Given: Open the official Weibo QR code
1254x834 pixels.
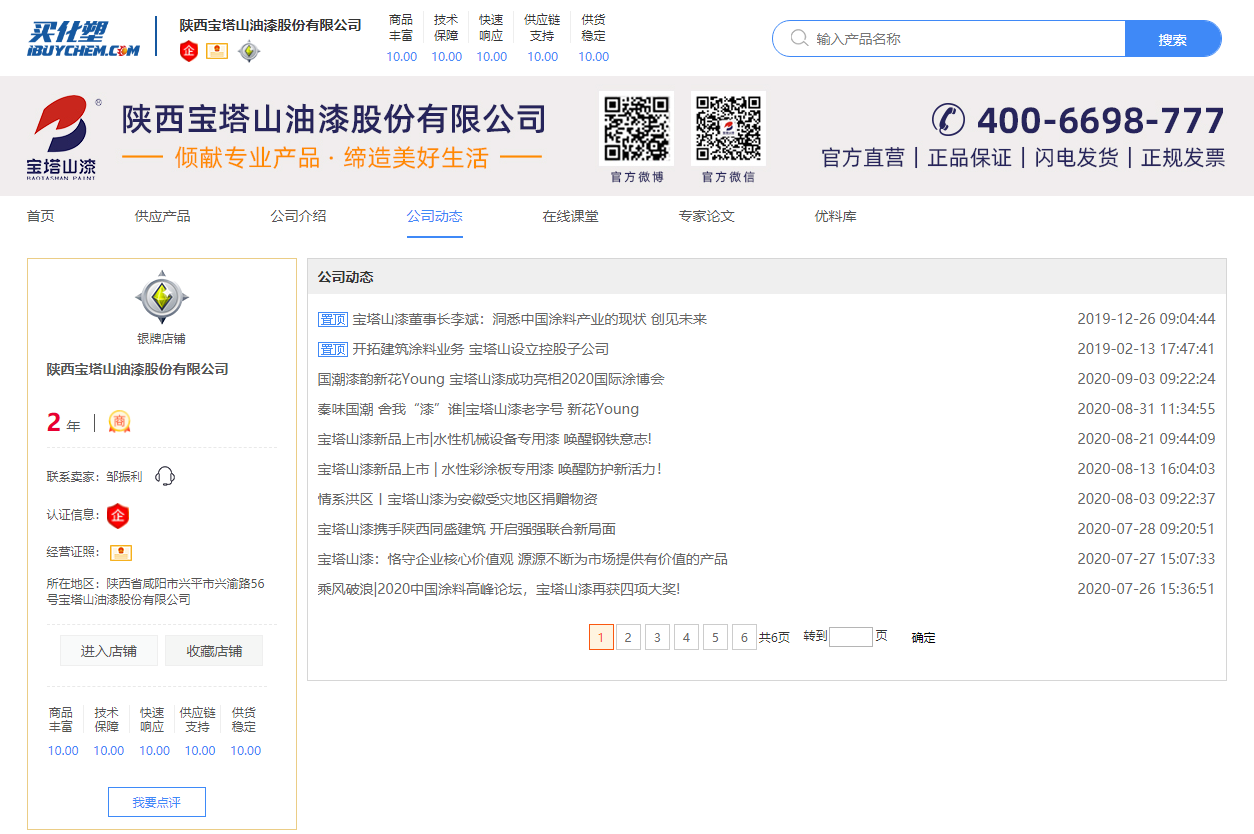Looking at the screenshot, I should tap(637, 129).
